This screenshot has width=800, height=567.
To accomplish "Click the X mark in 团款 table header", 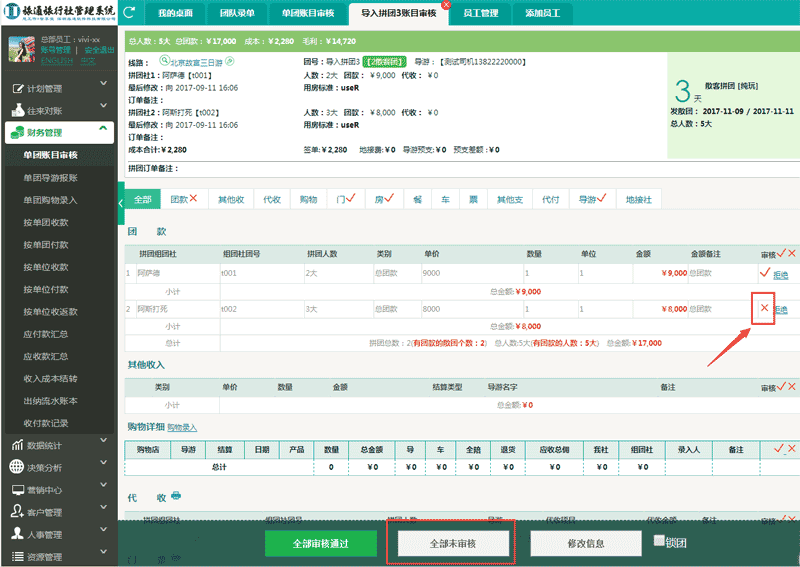I will (791, 253).
